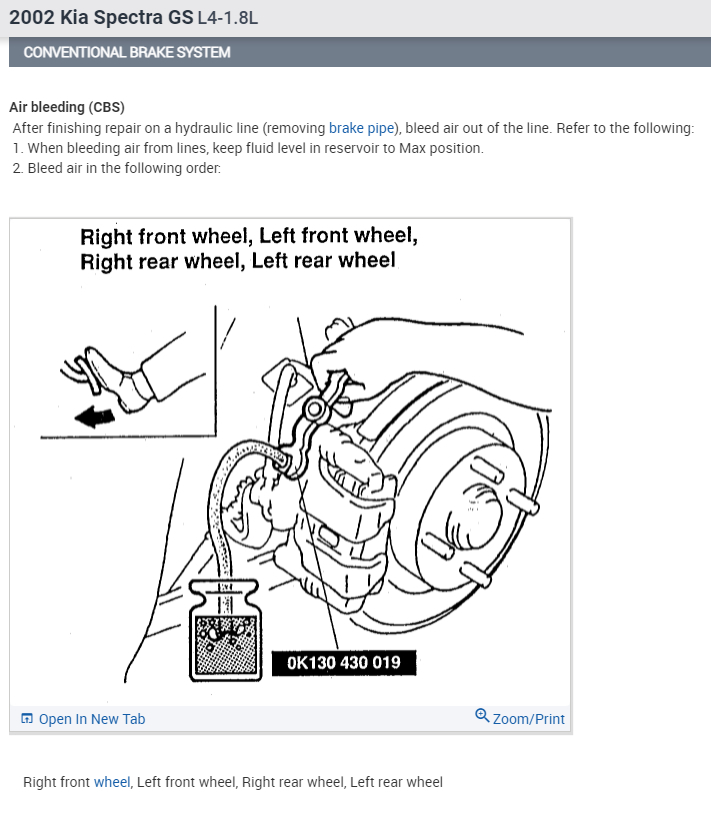Click the 'Open In New Tab' text link
Screen dimensions: 711x815
91,719
